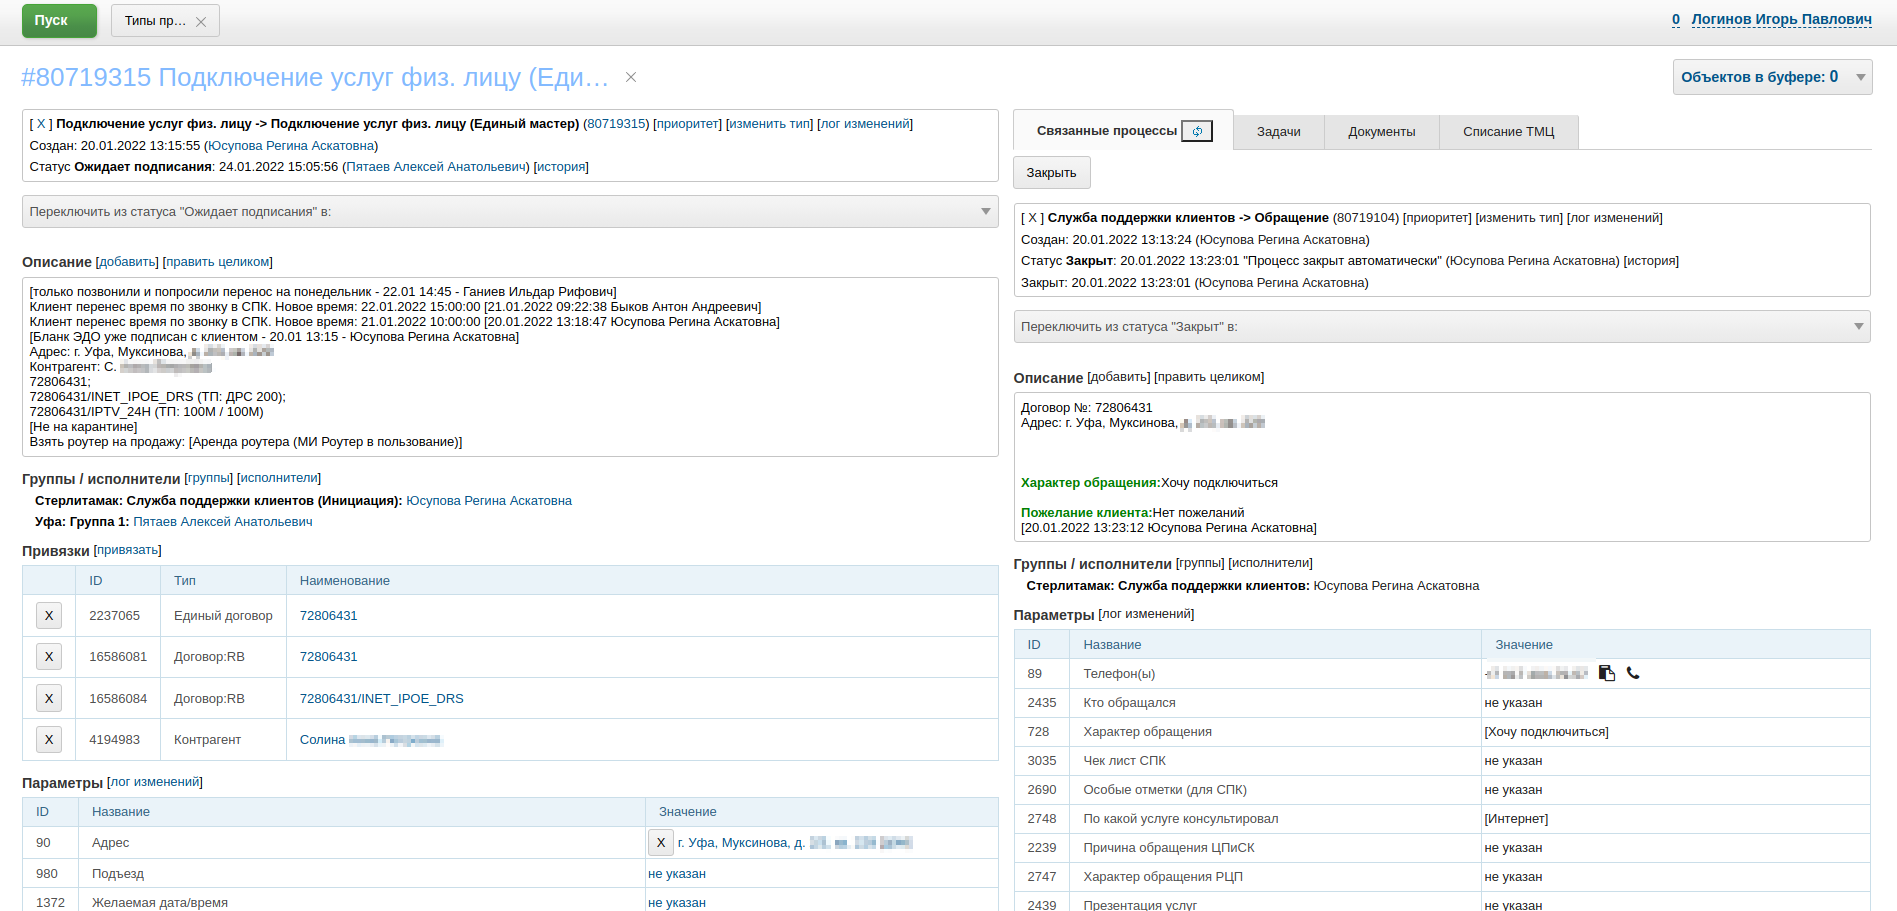Click 'не указан' for Желаемая дата/время
1897x911 pixels.
(677, 903)
